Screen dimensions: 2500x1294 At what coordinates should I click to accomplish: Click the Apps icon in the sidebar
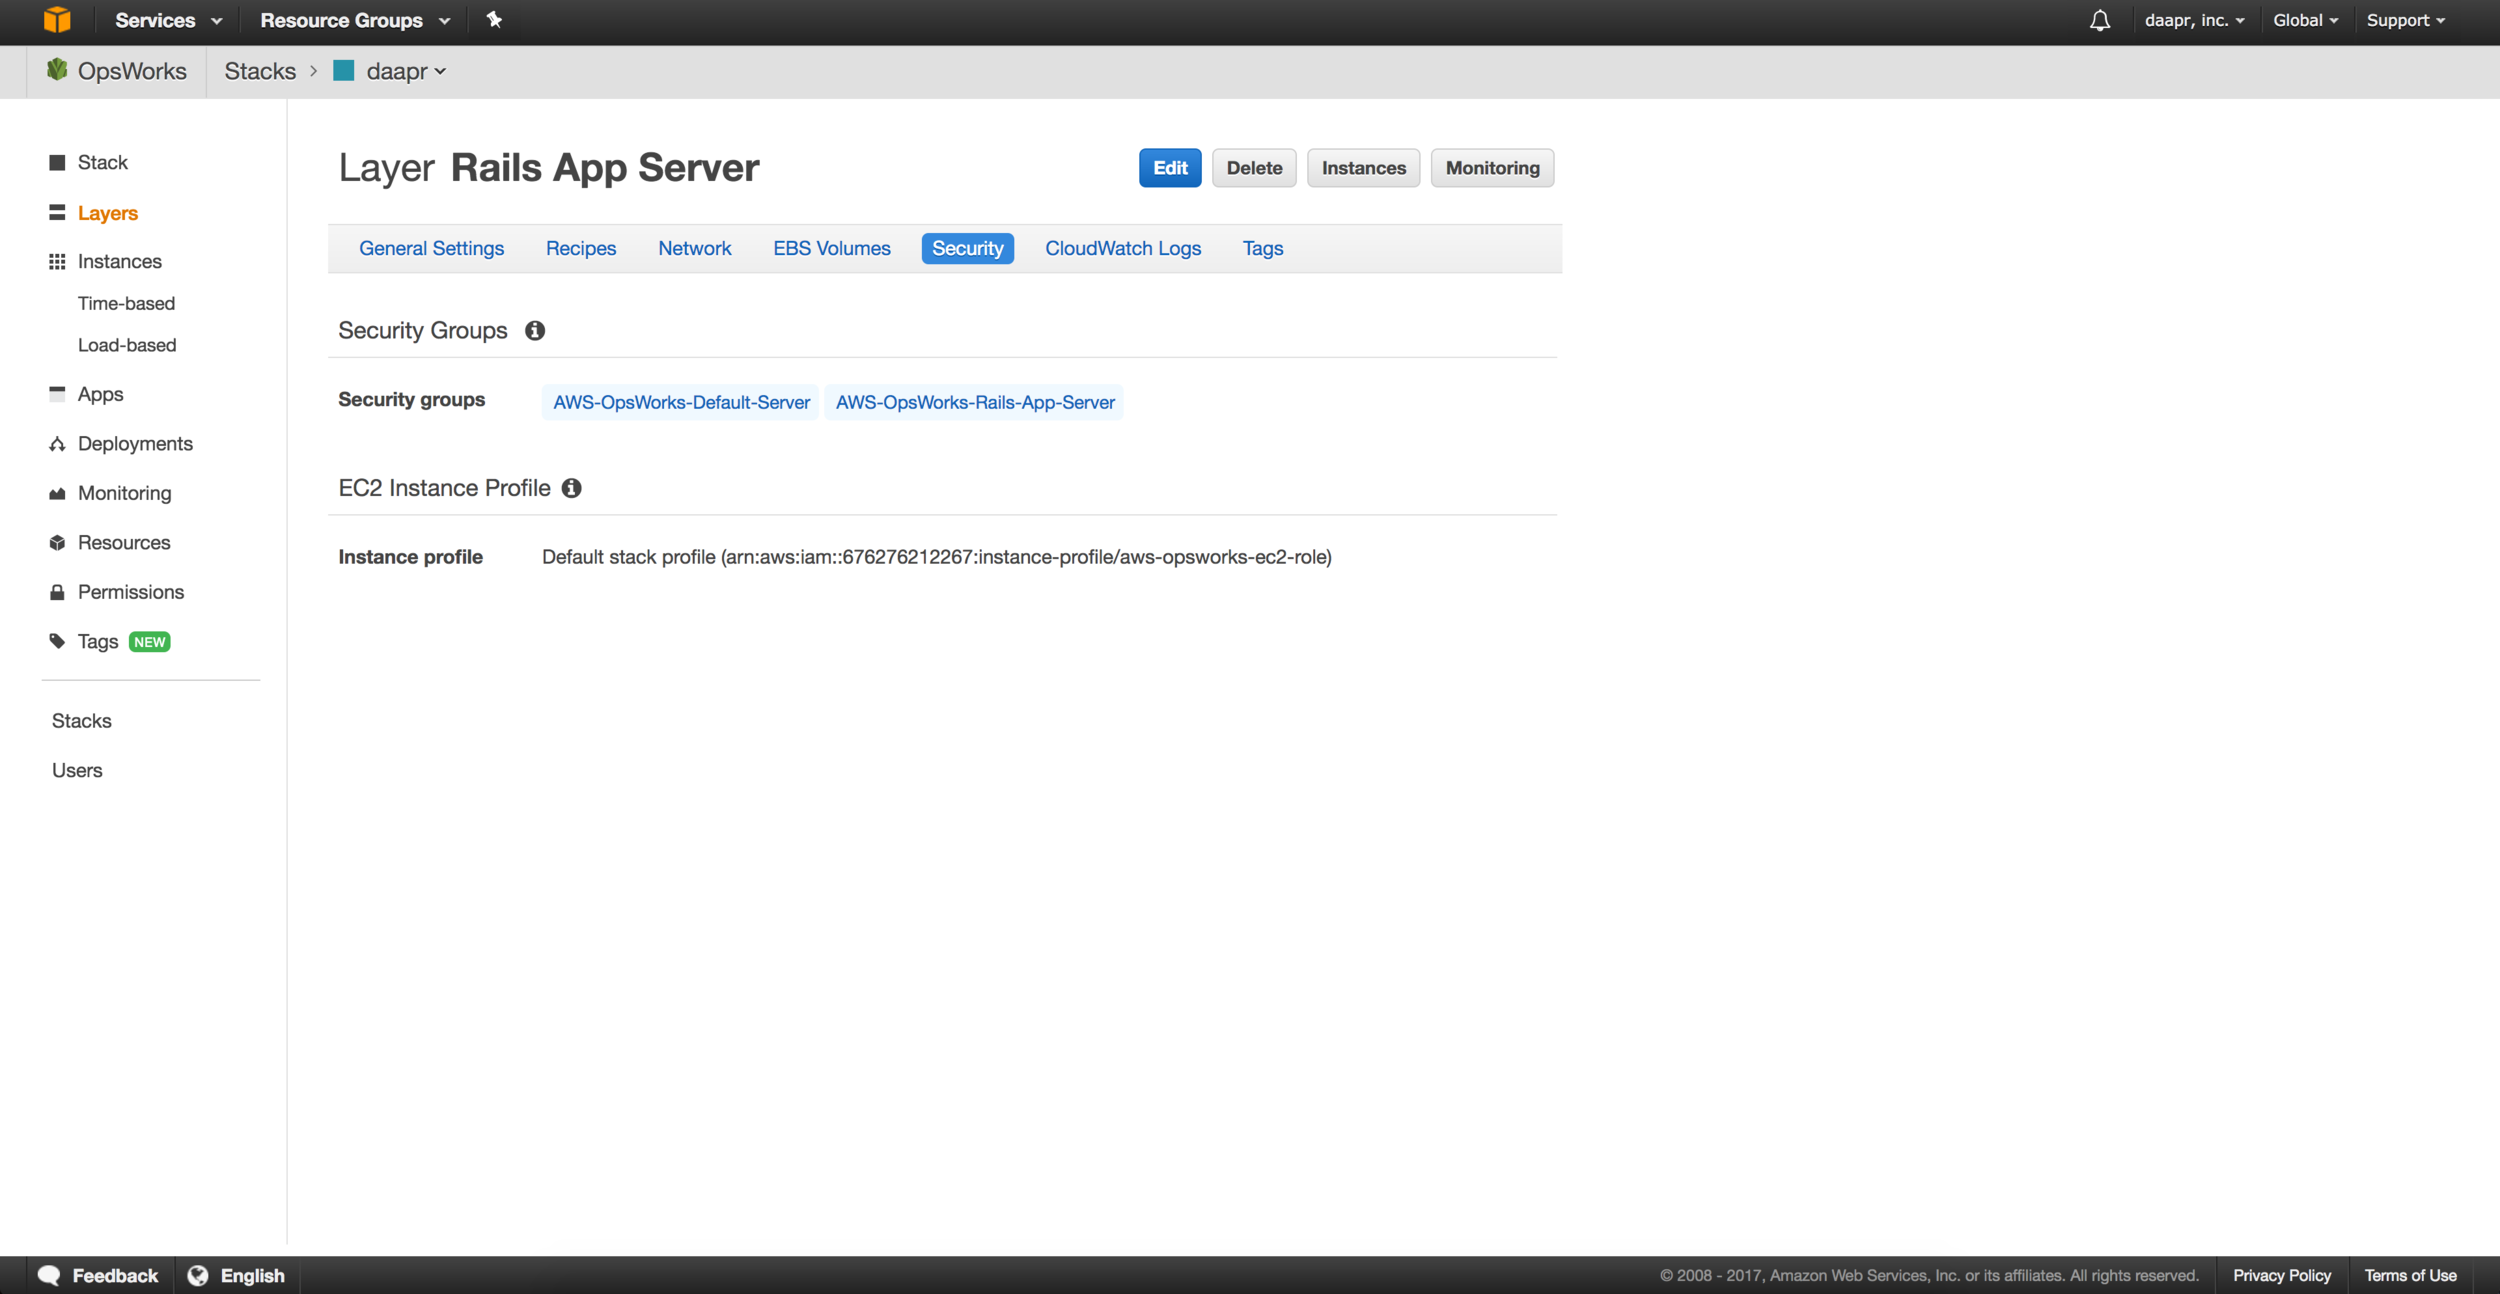click(57, 394)
